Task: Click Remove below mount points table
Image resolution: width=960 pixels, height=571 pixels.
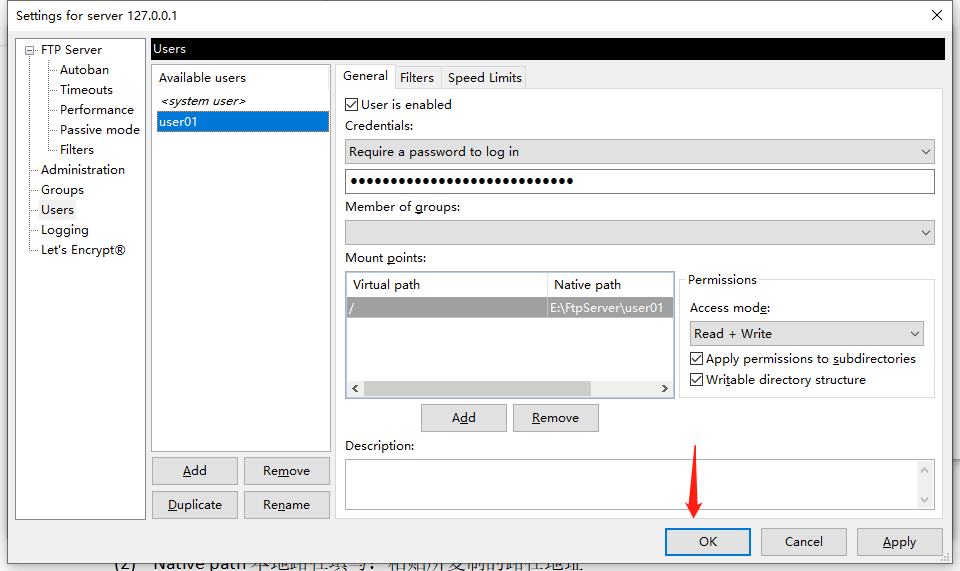Action: click(x=555, y=418)
